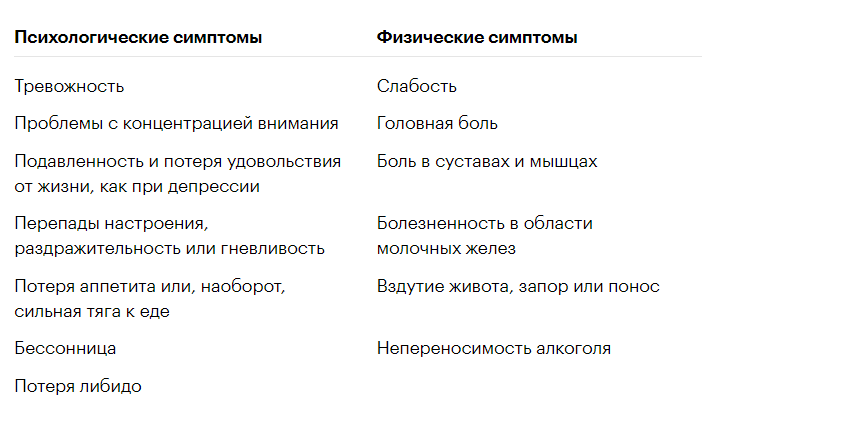Screen dimensions: 858x423
Task: Select the Бессонница cell
Action: click(x=65, y=349)
